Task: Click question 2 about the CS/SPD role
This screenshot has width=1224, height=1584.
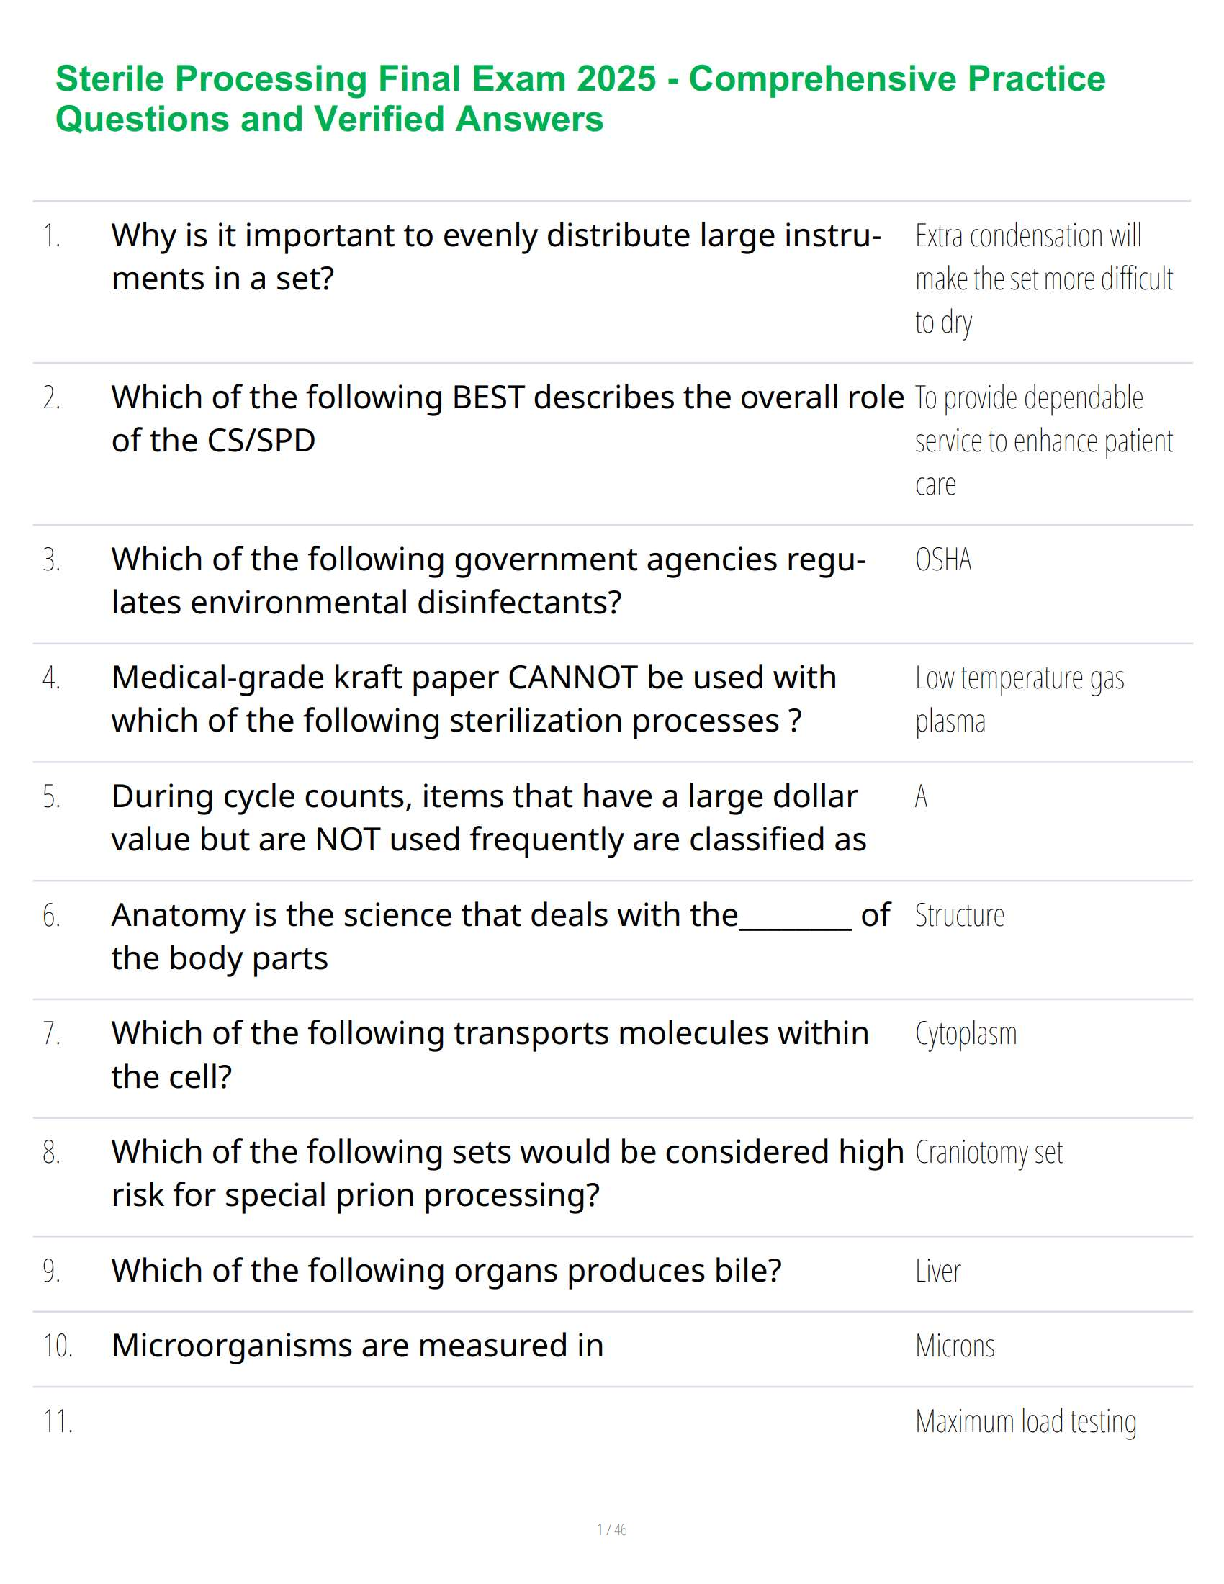Action: [507, 418]
